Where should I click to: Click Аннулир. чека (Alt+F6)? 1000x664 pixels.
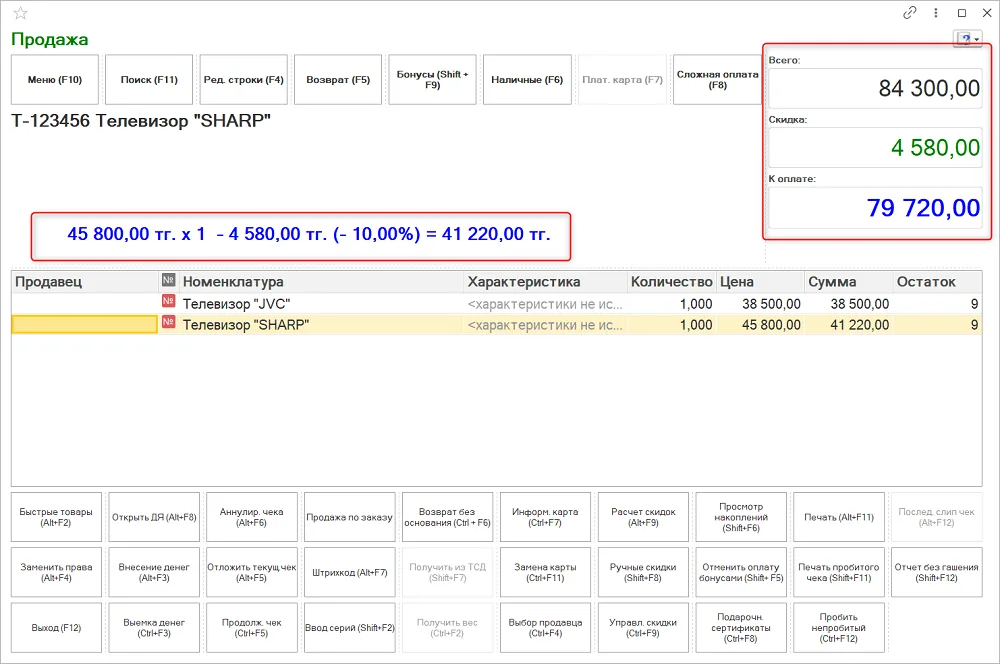(252, 517)
